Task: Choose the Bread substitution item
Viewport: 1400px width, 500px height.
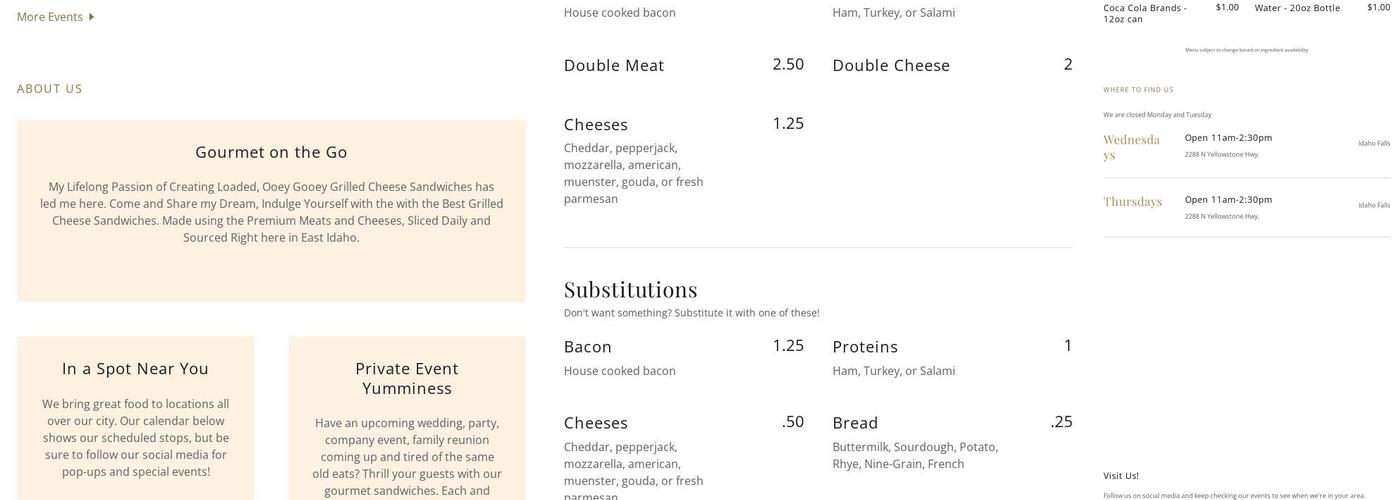Action: 855,423
